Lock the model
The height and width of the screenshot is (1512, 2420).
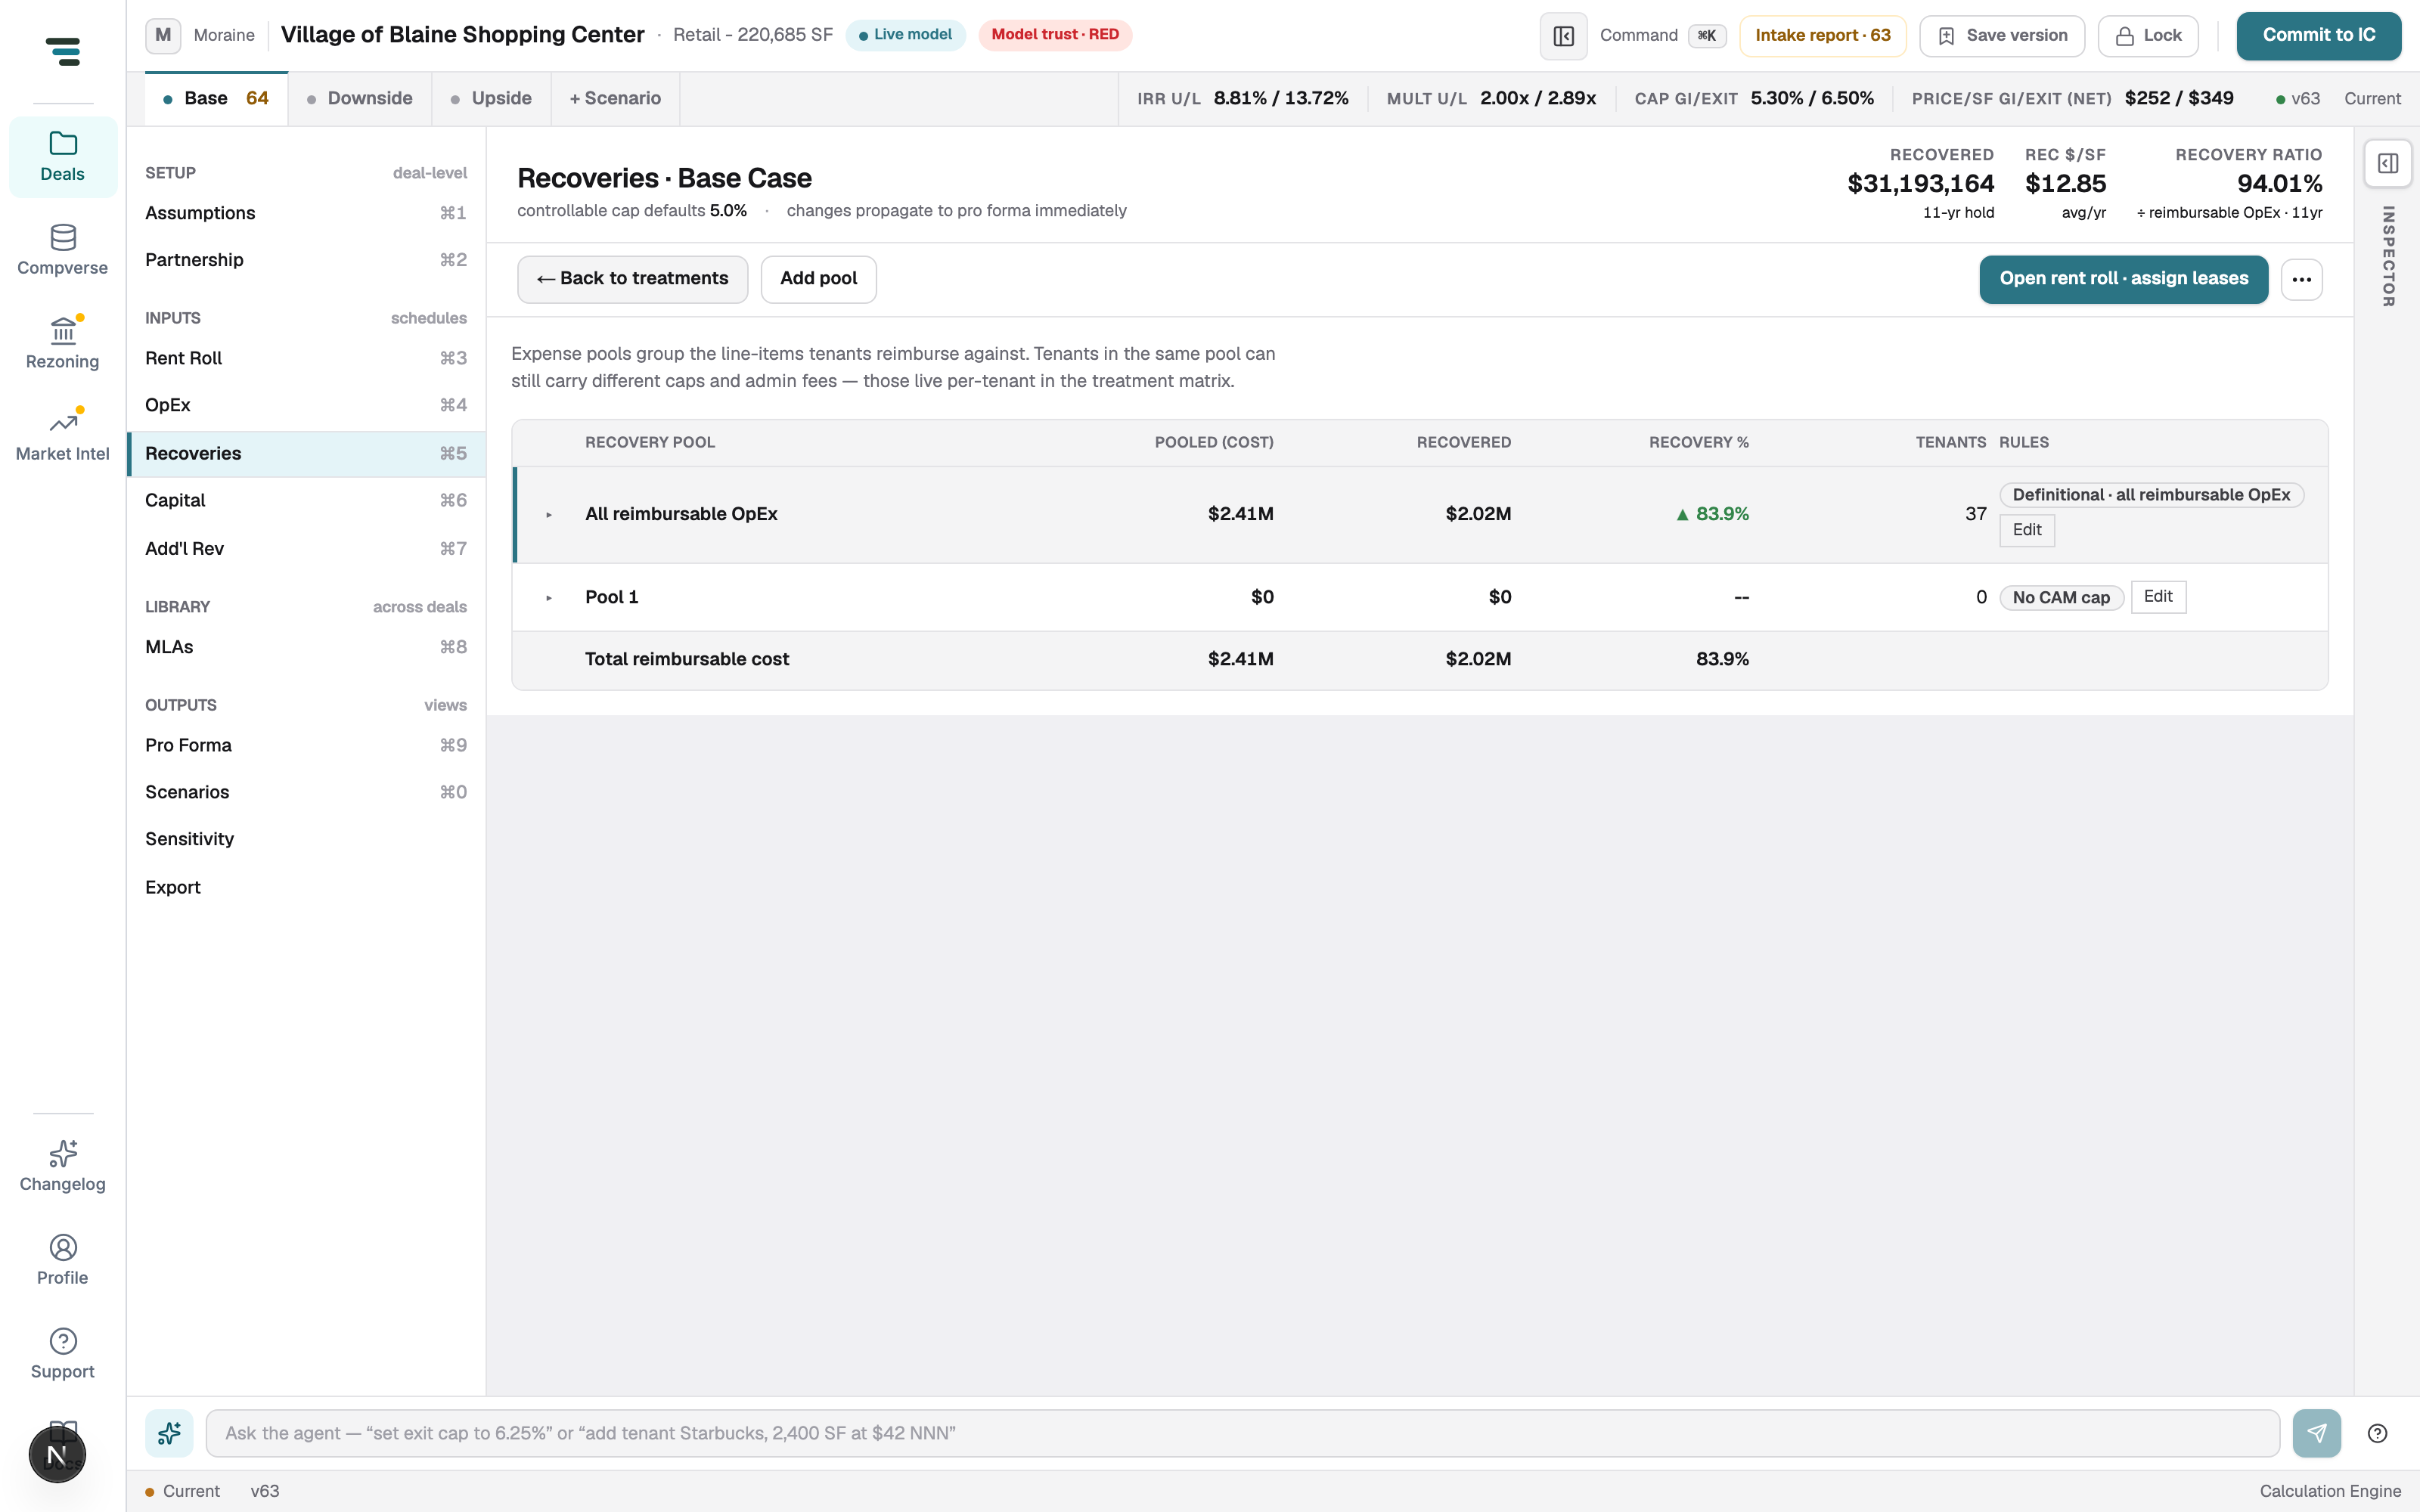pos(2148,36)
